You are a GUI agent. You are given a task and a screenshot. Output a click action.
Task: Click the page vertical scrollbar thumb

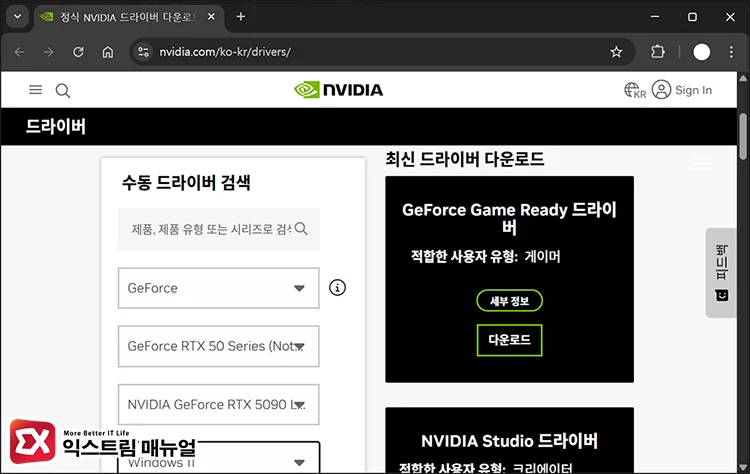pos(743,136)
